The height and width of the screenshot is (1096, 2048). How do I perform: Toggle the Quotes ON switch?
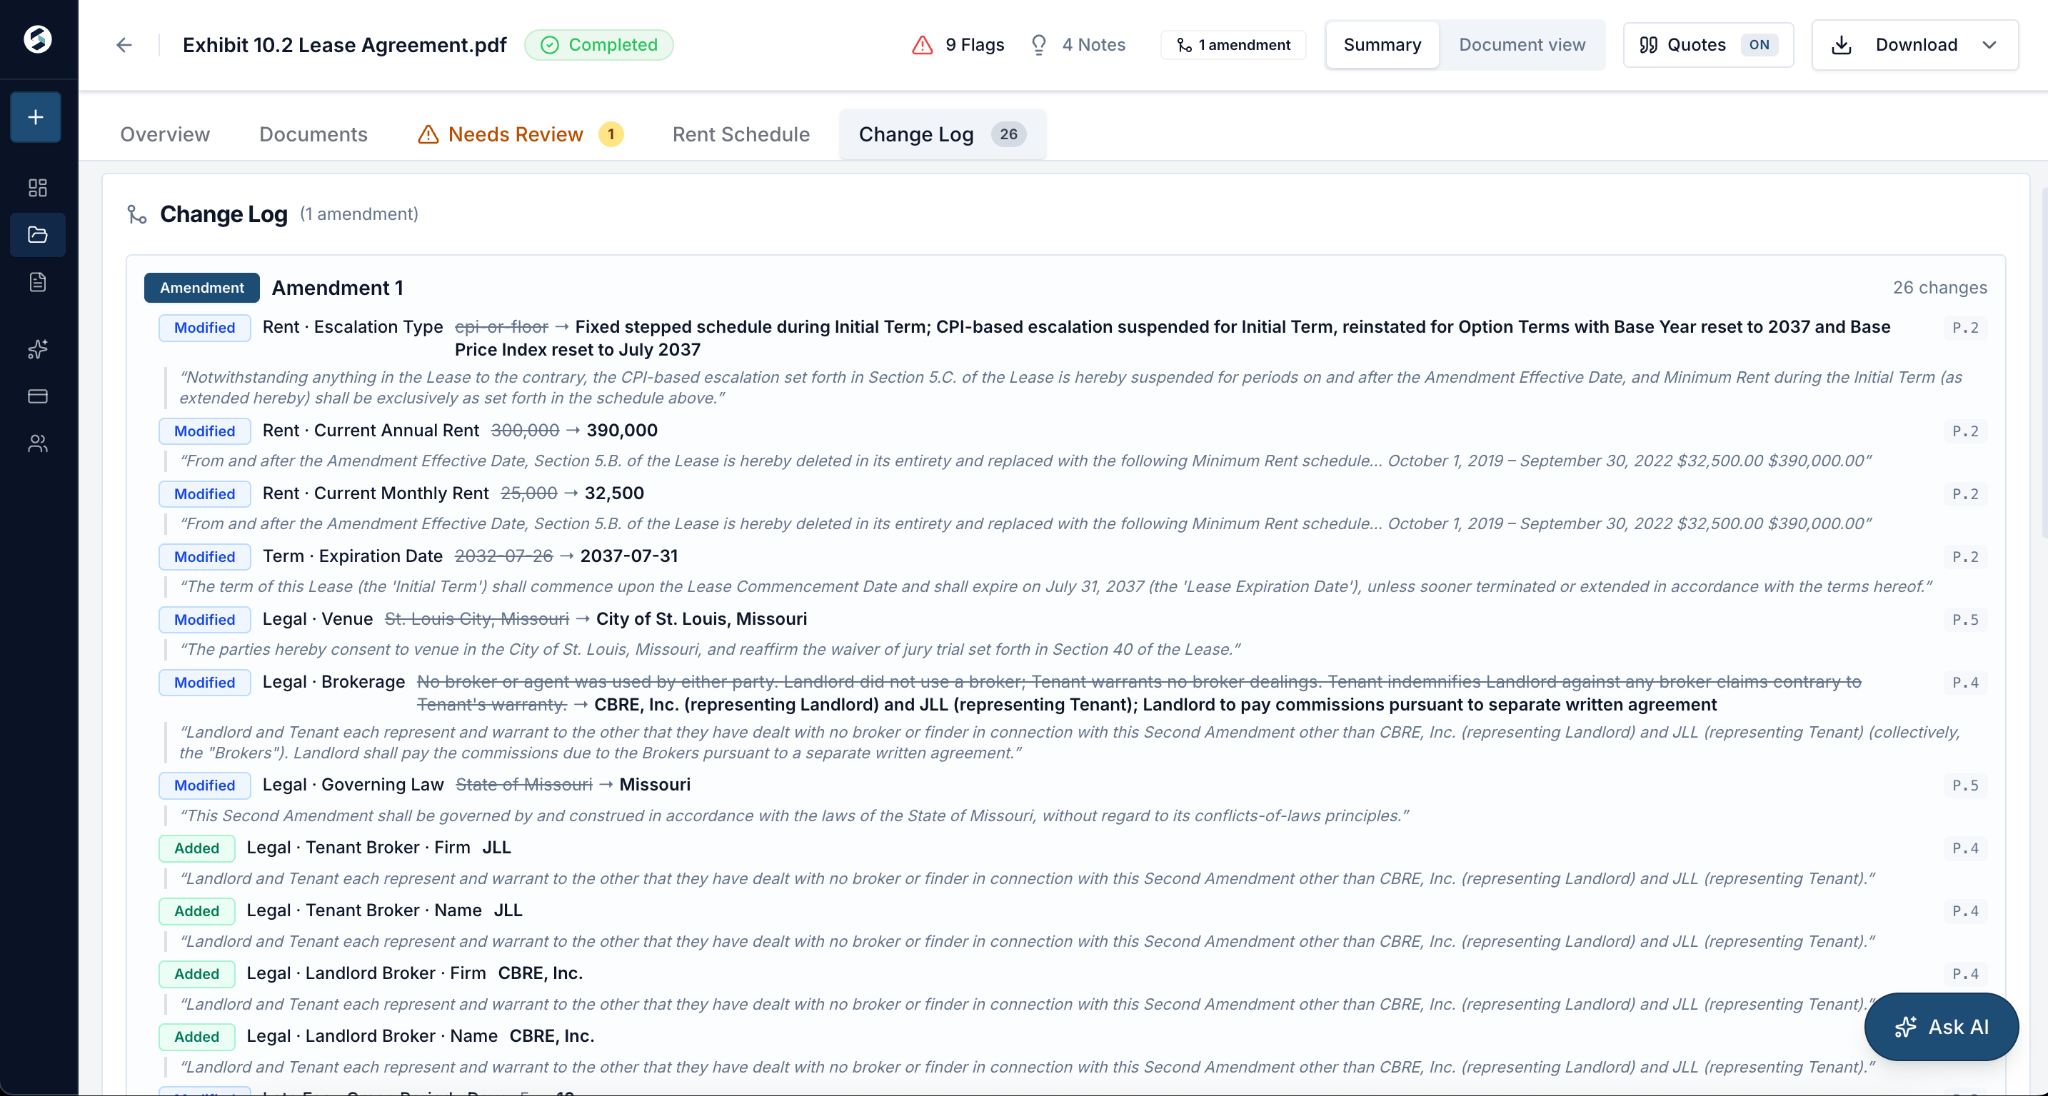point(1759,45)
